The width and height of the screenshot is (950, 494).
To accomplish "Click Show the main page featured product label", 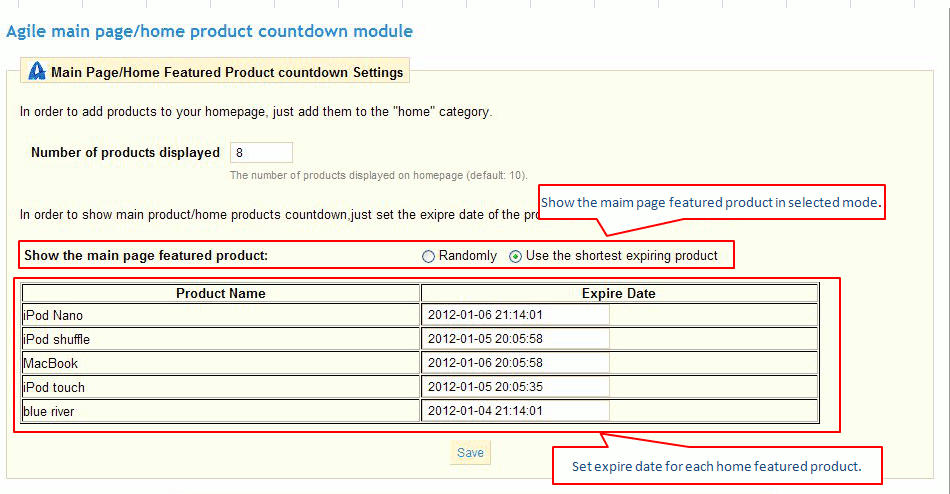I will click(x=146, y=256).
